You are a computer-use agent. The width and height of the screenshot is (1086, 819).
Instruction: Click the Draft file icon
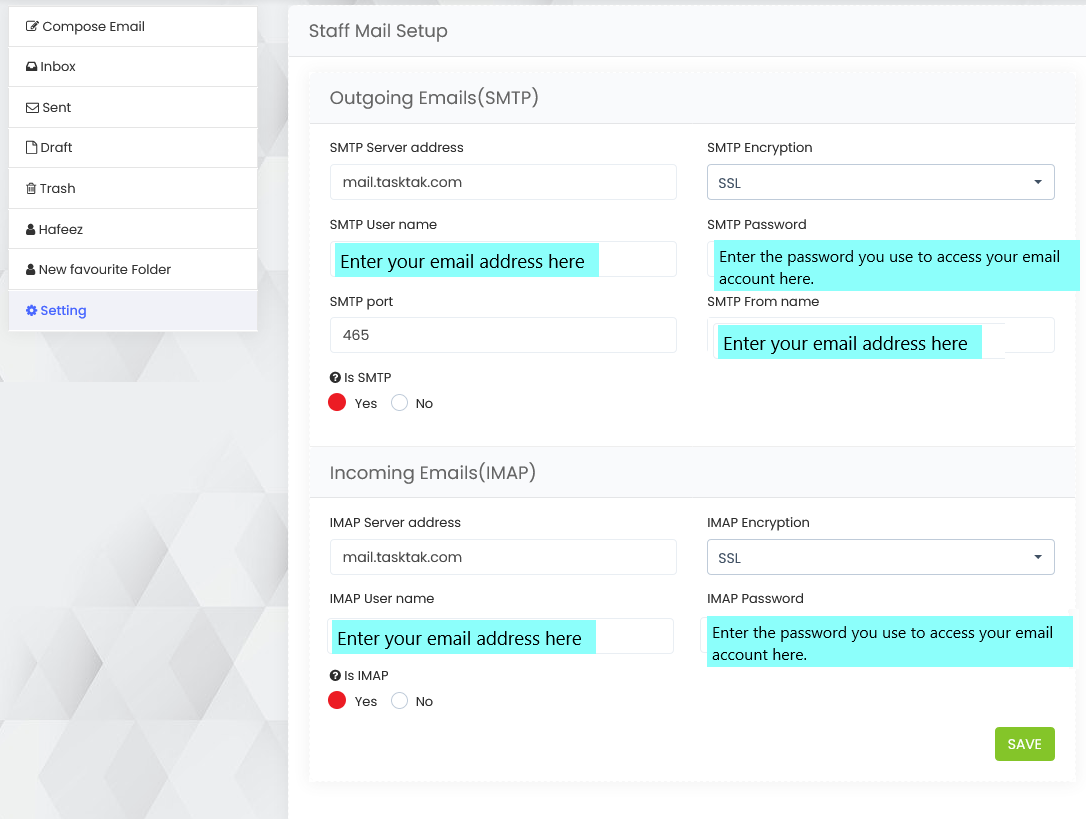[x=31, y=148]
